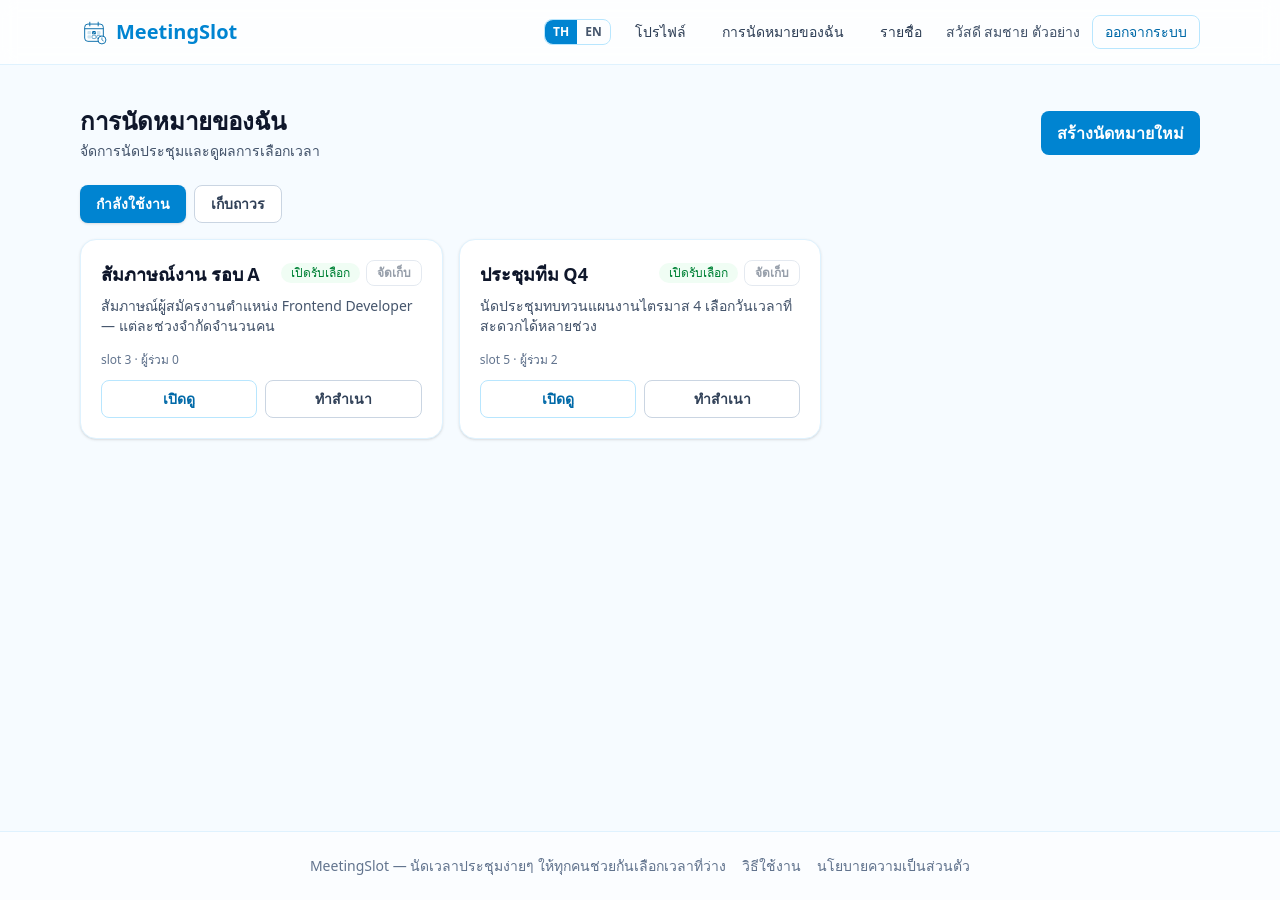Click the page heading การนัดหมายของฉัน
The width and height of the screenshot is (1280, 900).
(x=183, y=121)
